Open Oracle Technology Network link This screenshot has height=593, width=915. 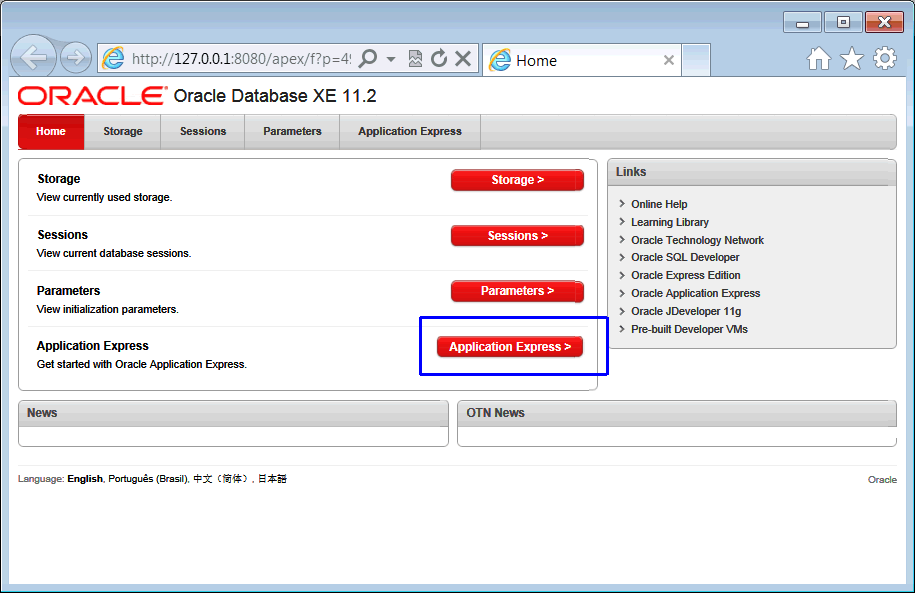(697, 240)
